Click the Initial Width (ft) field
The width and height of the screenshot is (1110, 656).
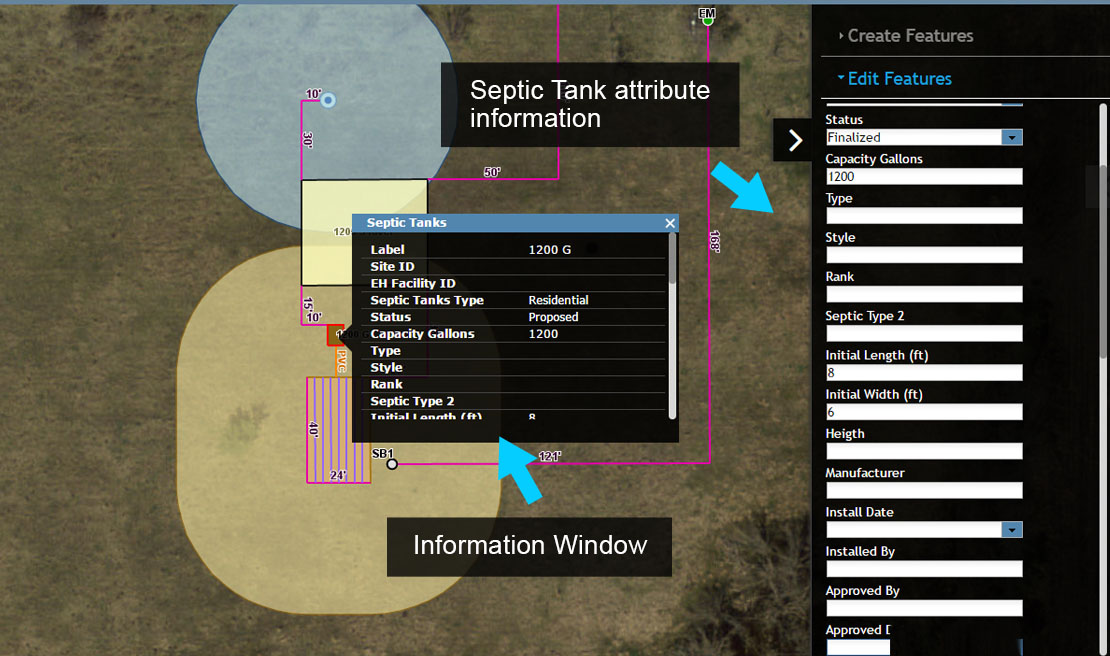[x=923, y=412]
